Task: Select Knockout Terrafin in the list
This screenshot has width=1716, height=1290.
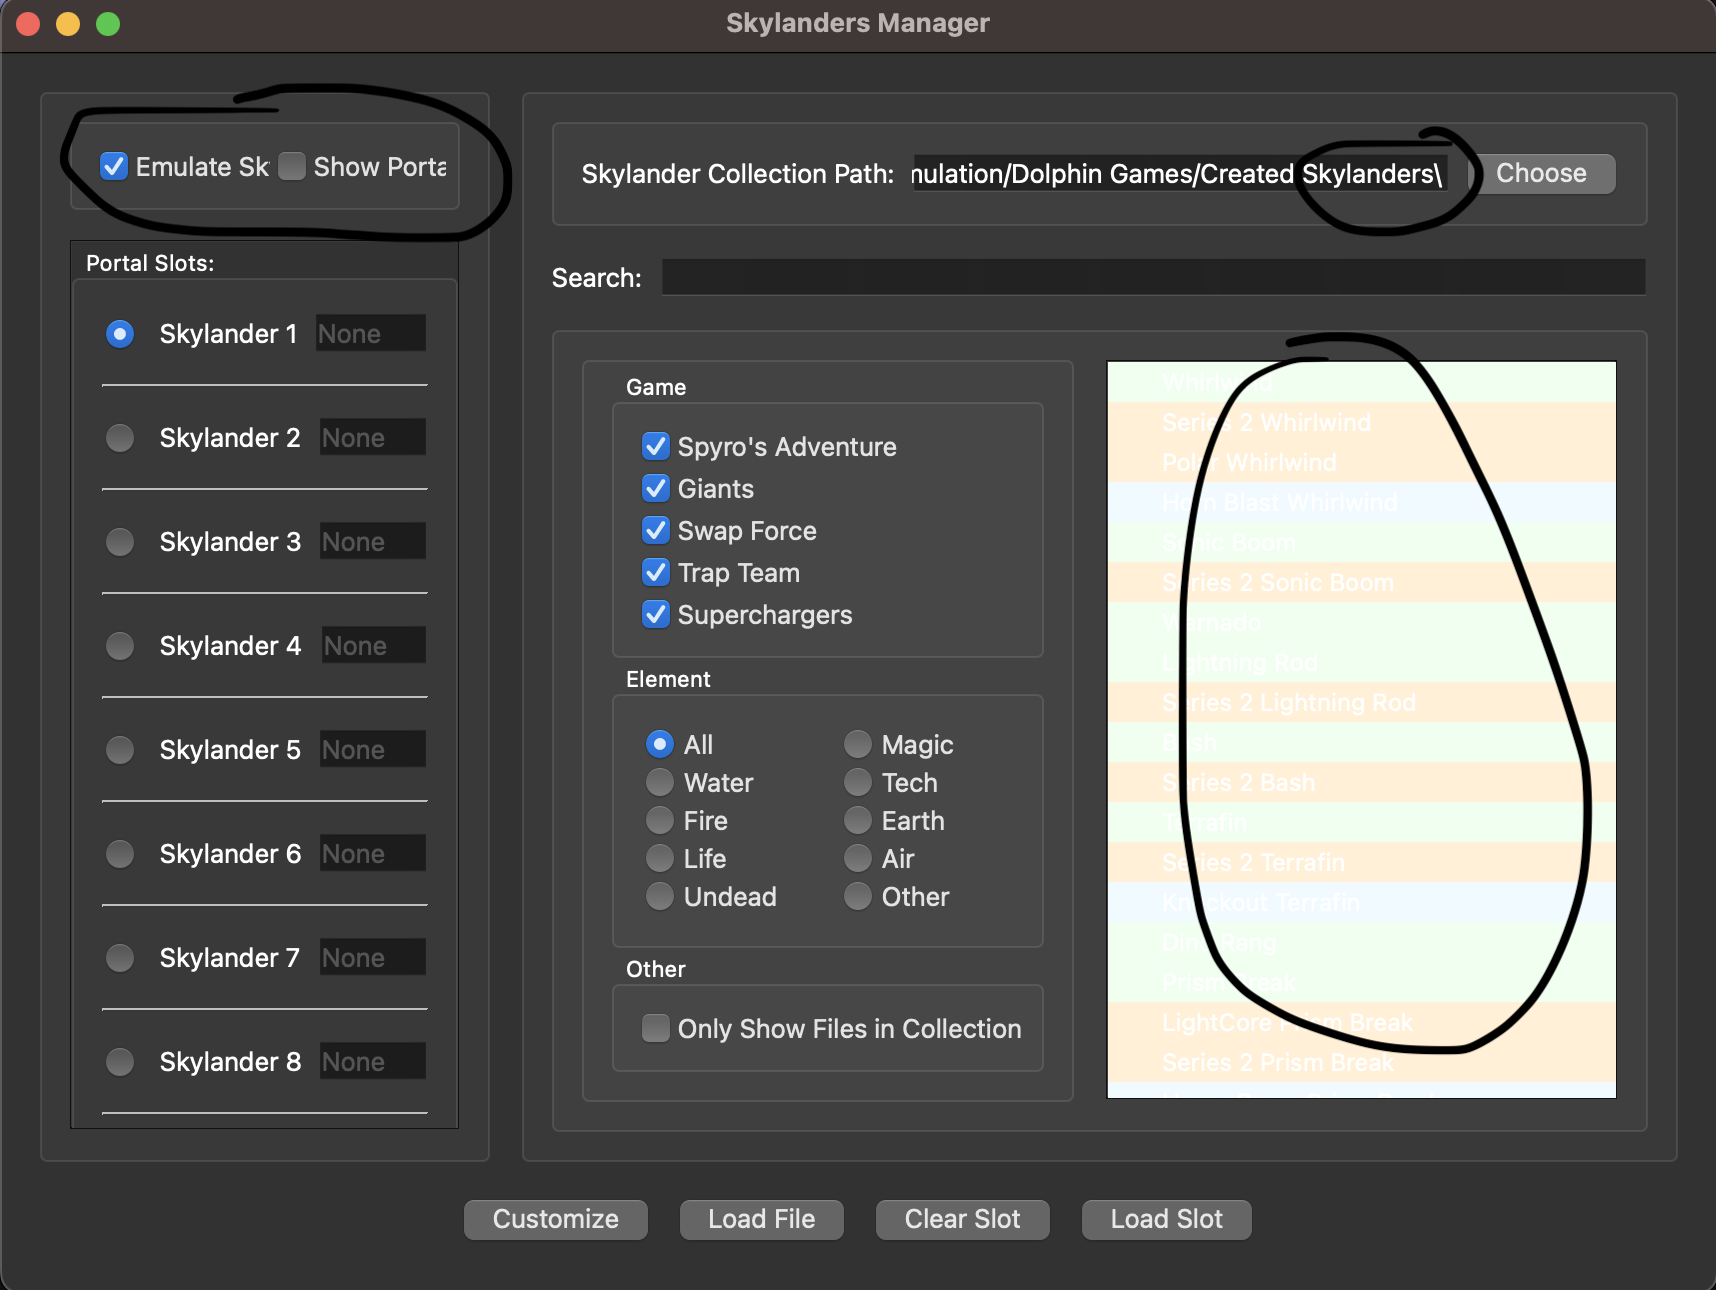Action: [1362, 902]
